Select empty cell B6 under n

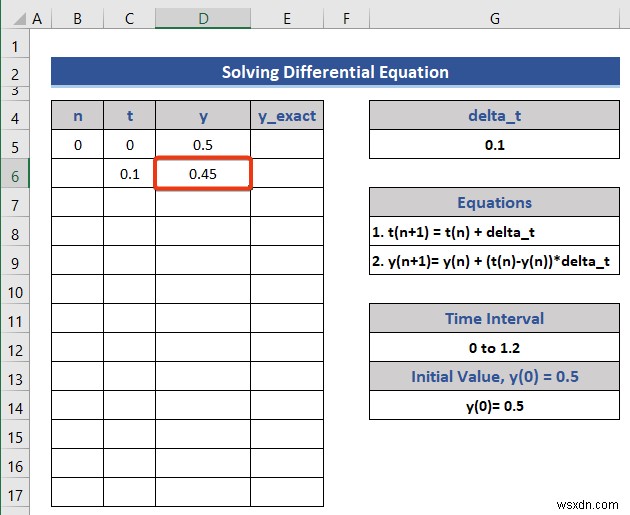[78, 174]
